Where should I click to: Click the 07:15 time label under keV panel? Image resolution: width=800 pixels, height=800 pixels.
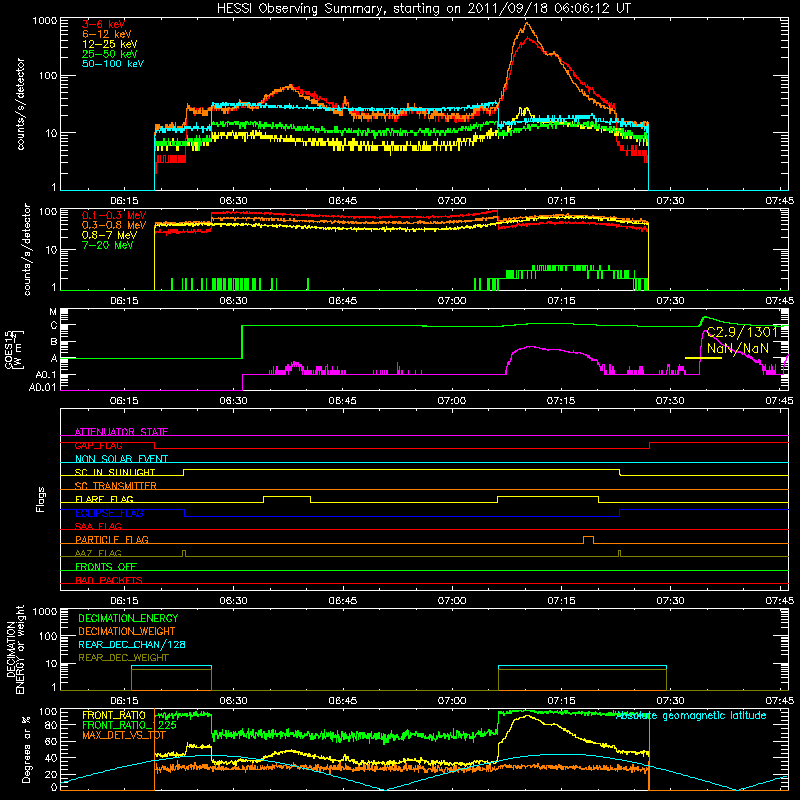pyautogui.click(x=561, y=201)
